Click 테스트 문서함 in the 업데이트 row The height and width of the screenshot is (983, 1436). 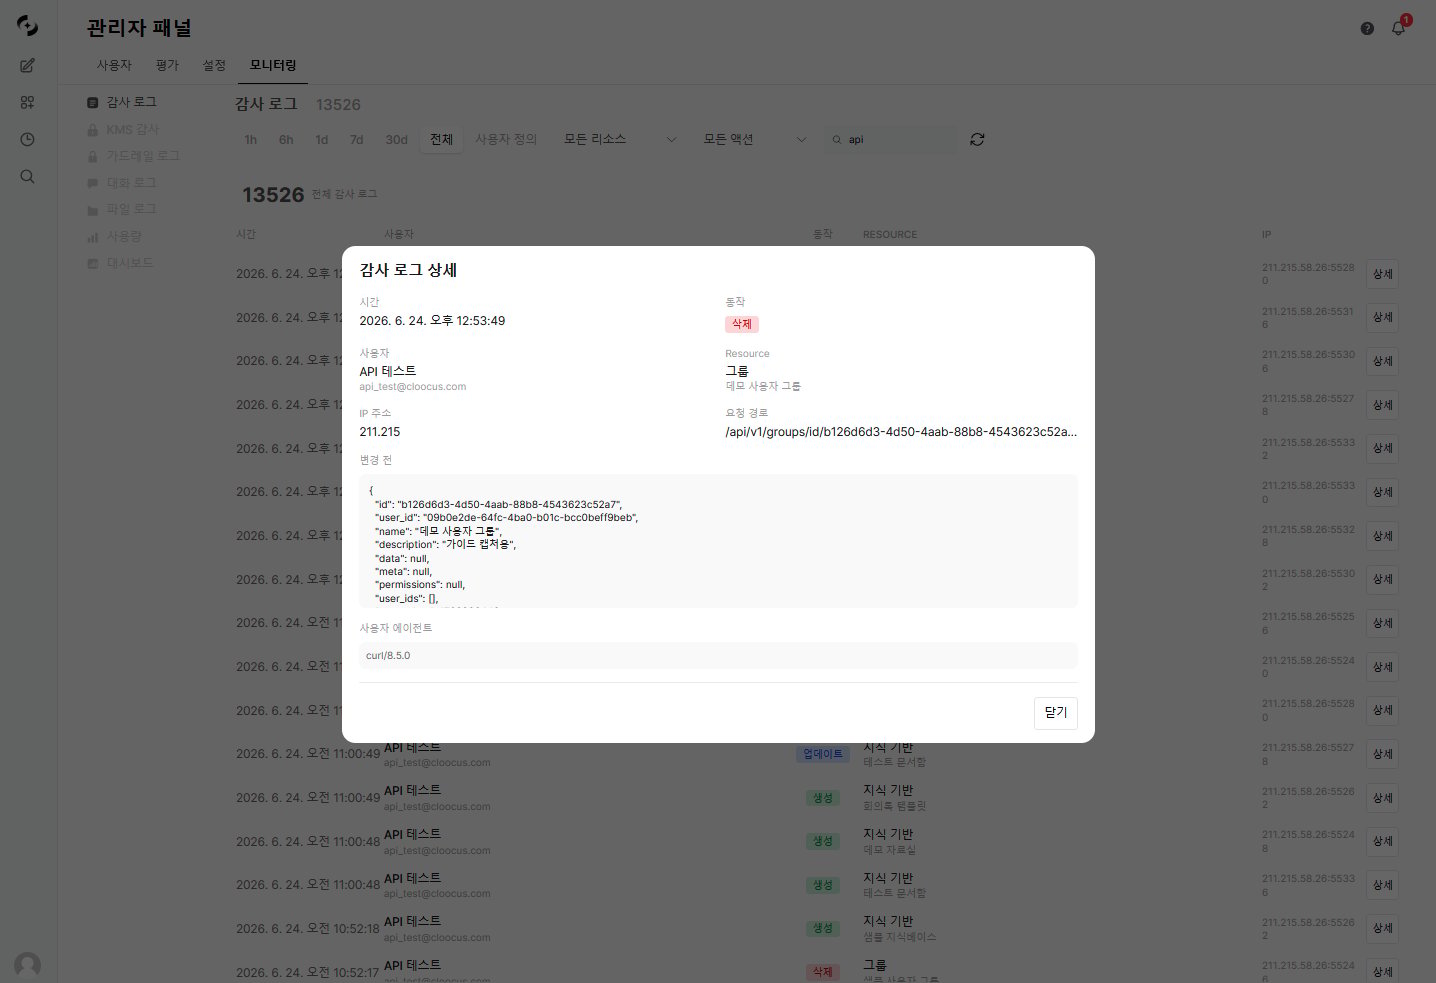(895, 762)
